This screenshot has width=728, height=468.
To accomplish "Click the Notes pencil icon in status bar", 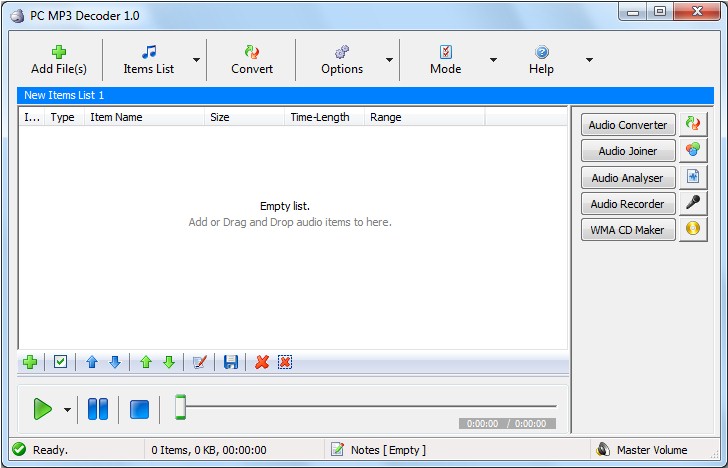I will tap(338, 449).
